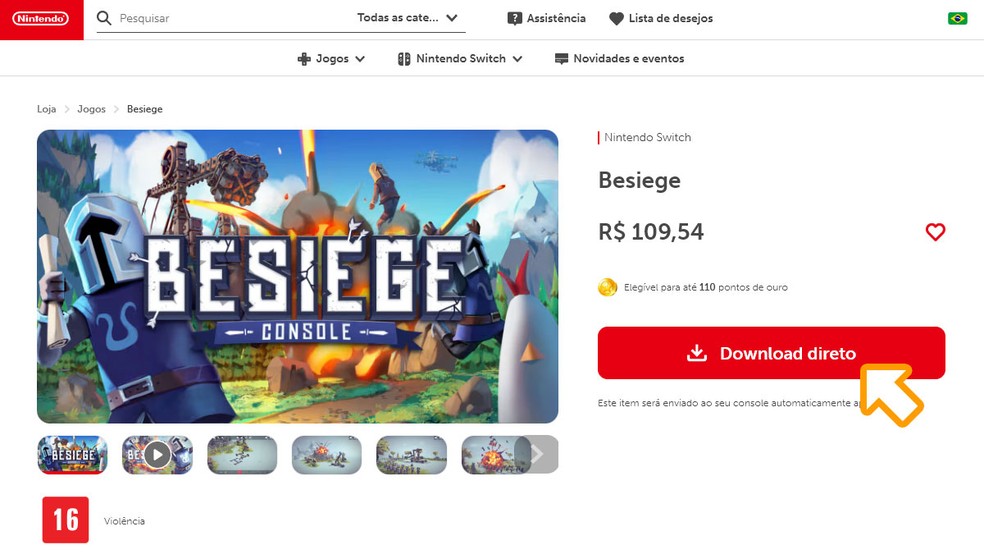This screenshot has height=554, width=984.
Task: Click the gold points coin icon
Action: (x=607, y=287)
